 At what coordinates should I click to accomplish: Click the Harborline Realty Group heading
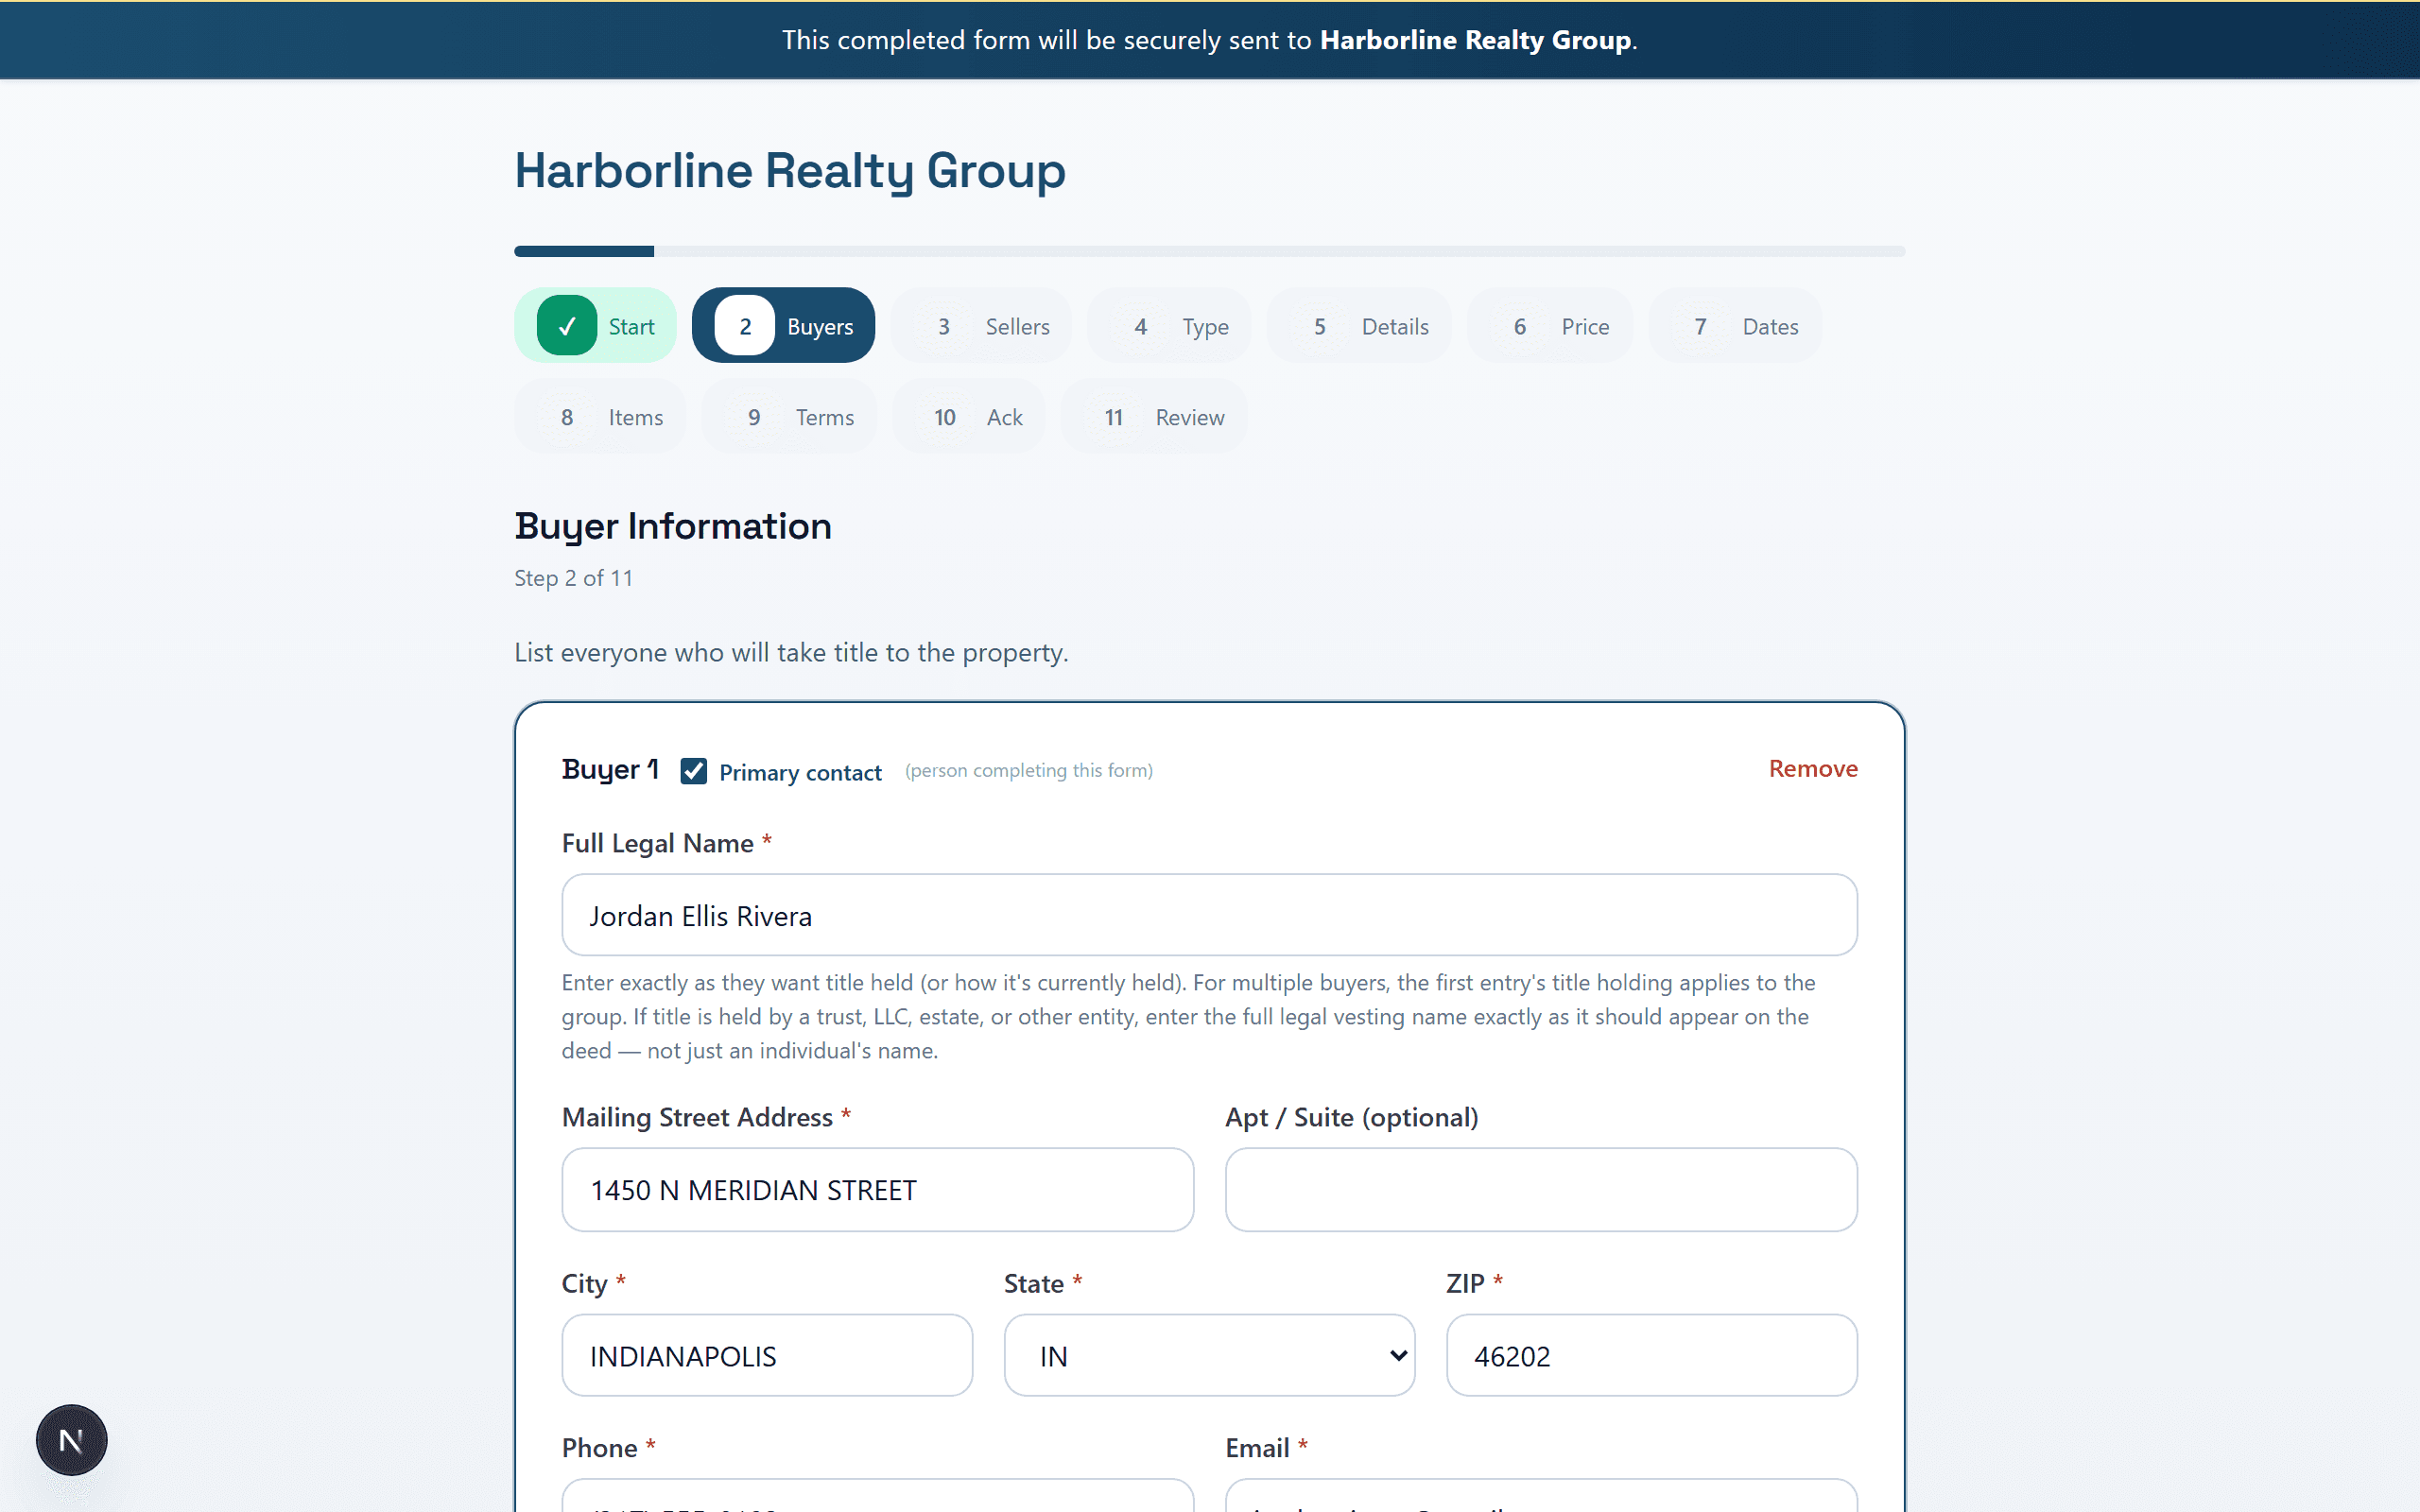(790, 170)
